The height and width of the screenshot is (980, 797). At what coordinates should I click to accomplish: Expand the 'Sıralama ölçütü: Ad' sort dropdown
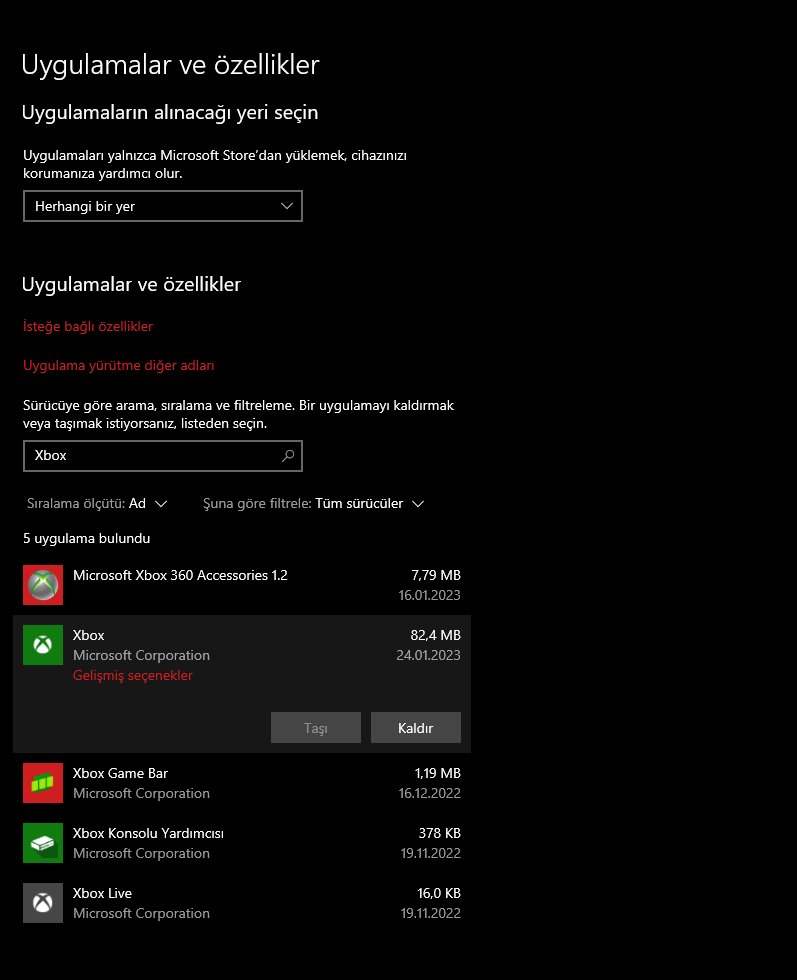point(97,504)
